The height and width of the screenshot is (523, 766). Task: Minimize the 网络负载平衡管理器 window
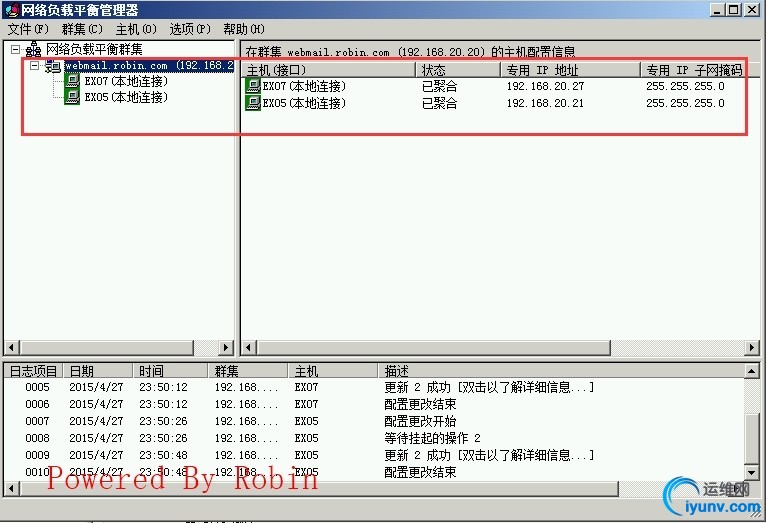(x=717, y=9)
